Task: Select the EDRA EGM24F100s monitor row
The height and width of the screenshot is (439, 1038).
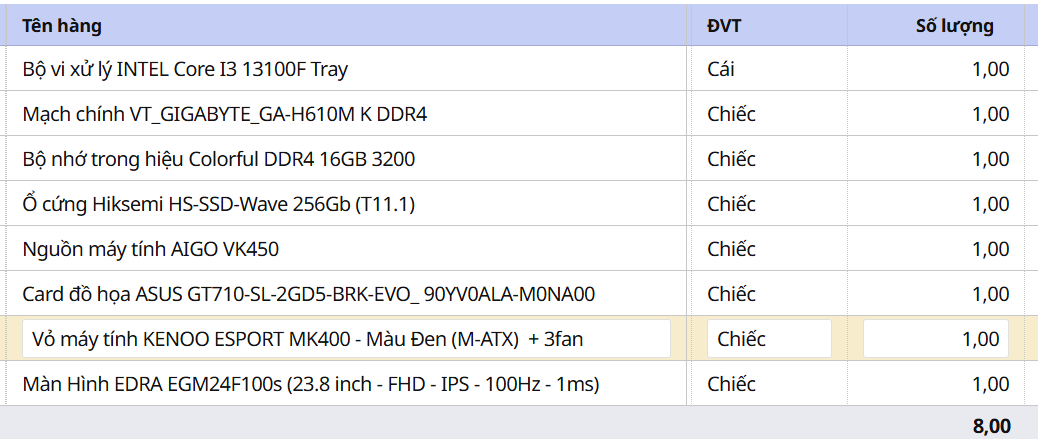Action: pos(310,384)
